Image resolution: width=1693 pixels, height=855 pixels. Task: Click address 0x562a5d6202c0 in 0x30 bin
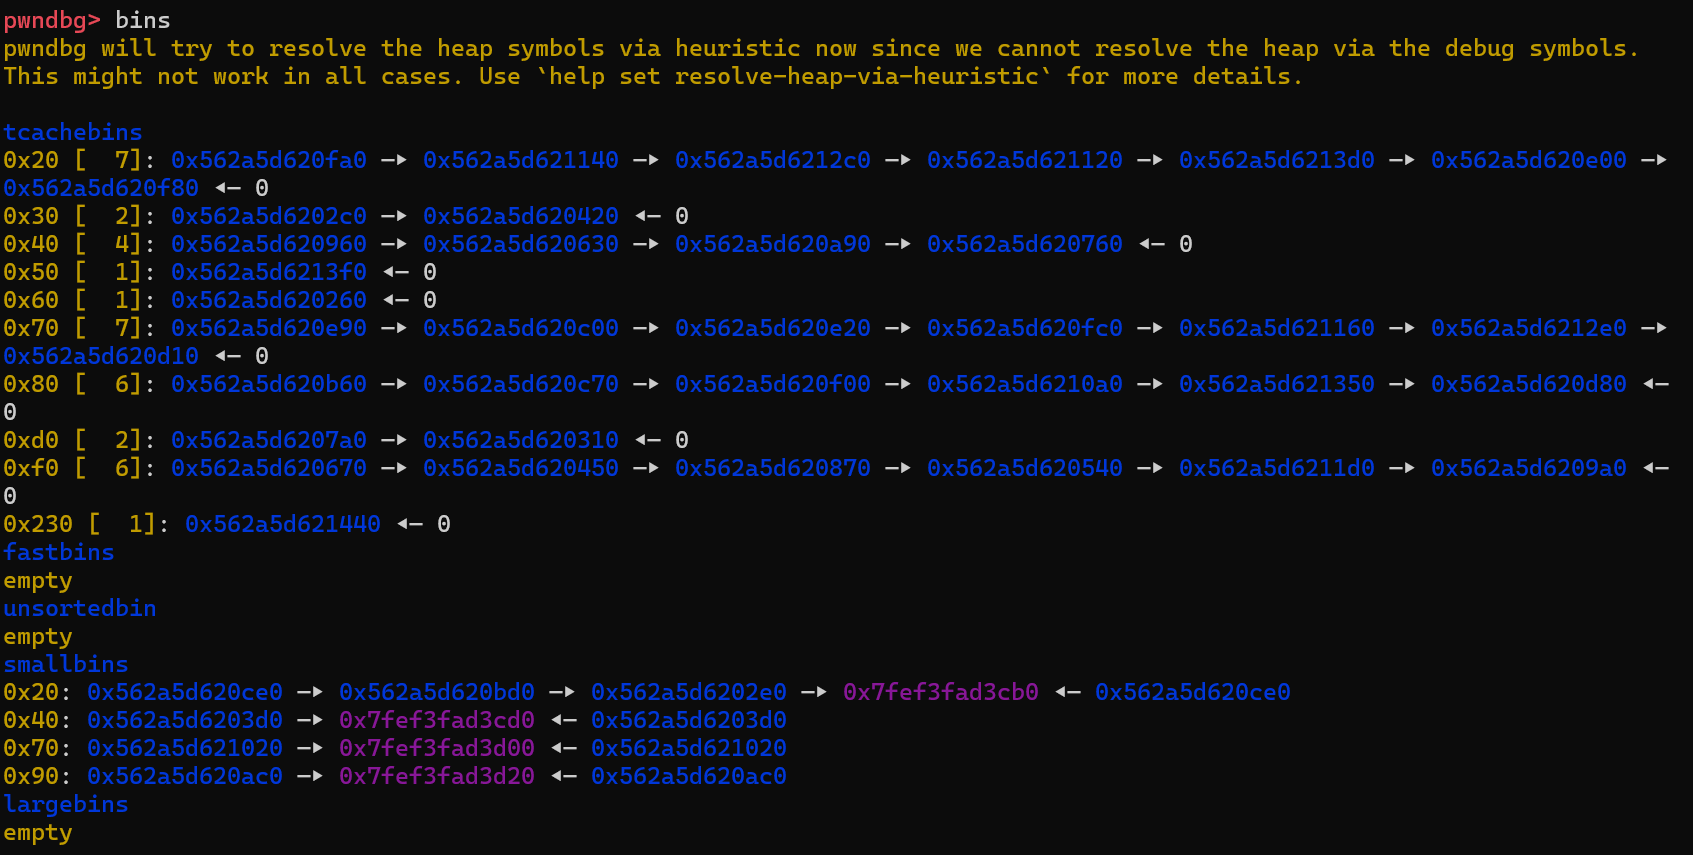click(x=269, y=216)
